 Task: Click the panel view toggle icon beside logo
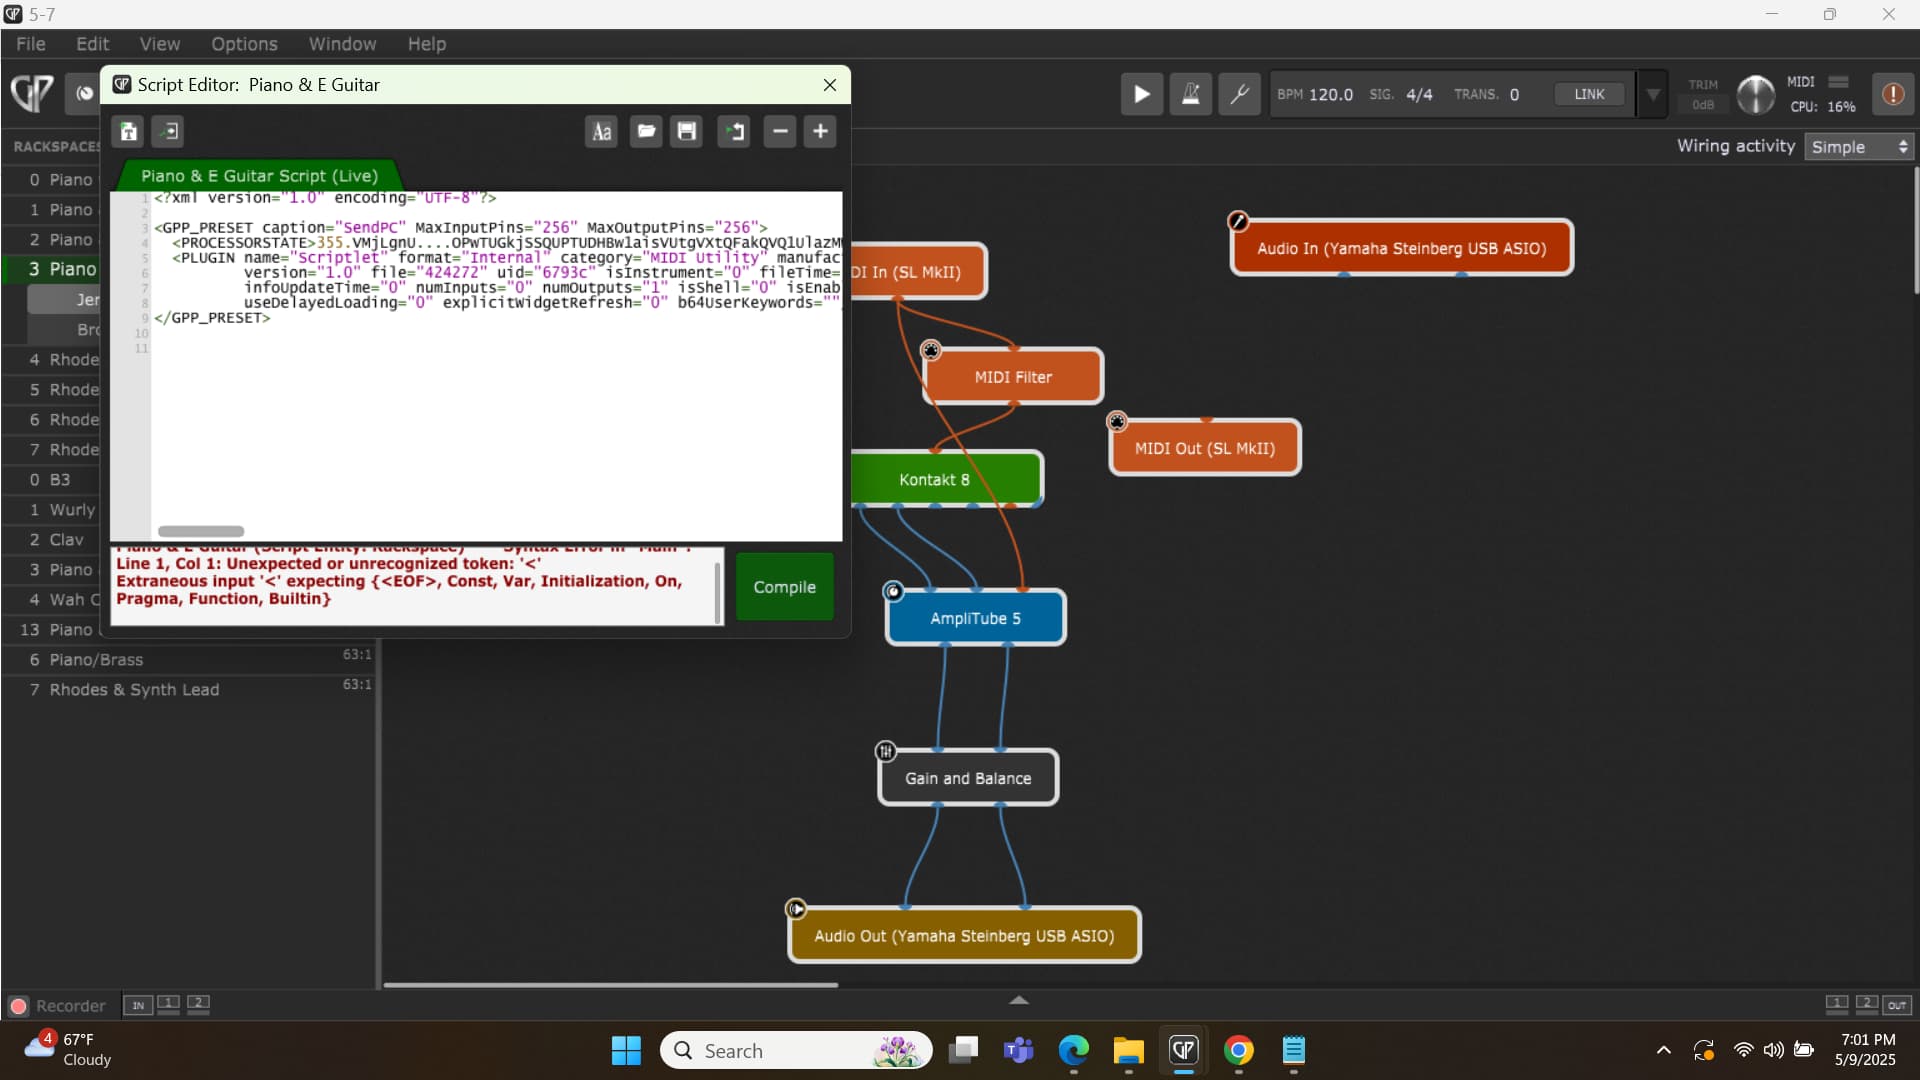[84, 93]
